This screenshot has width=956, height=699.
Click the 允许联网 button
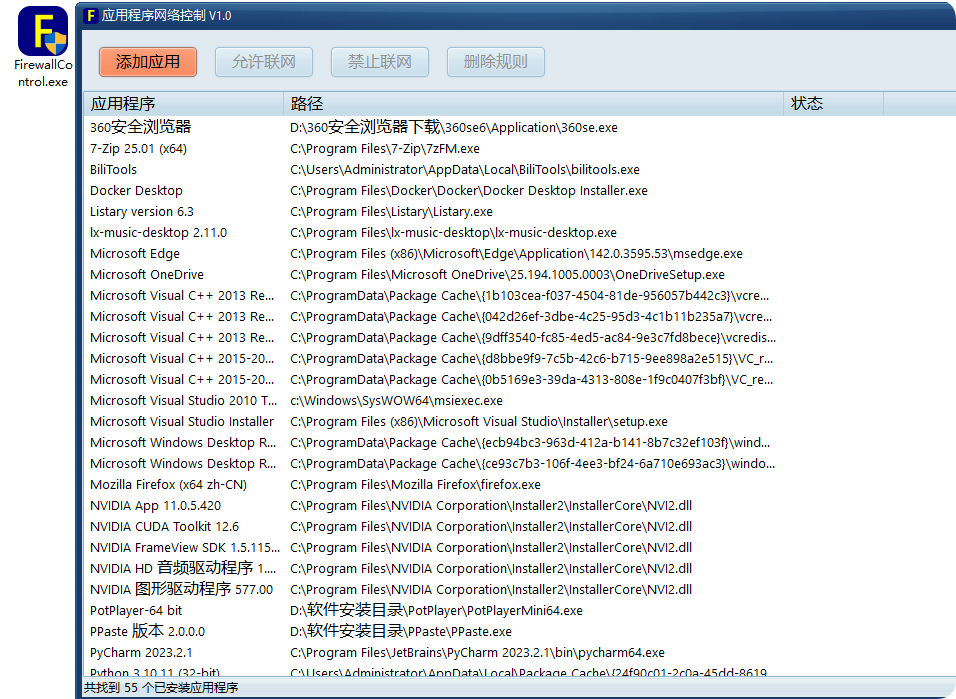[263, 61]
